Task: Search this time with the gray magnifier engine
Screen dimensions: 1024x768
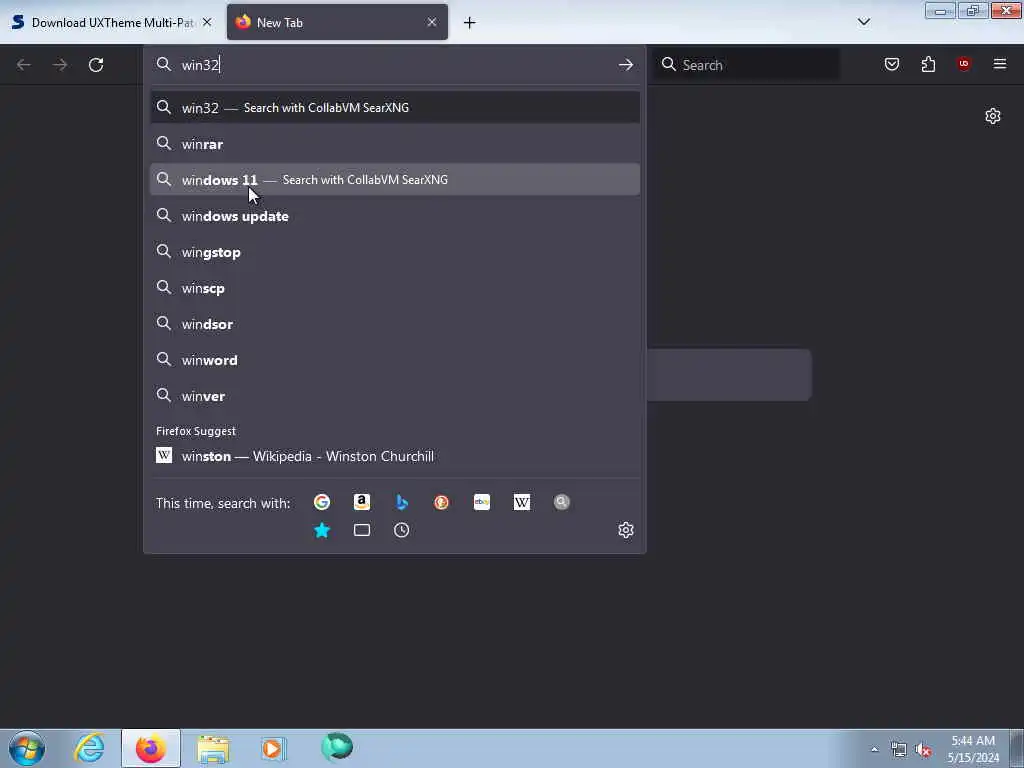Action: [562, 502]
